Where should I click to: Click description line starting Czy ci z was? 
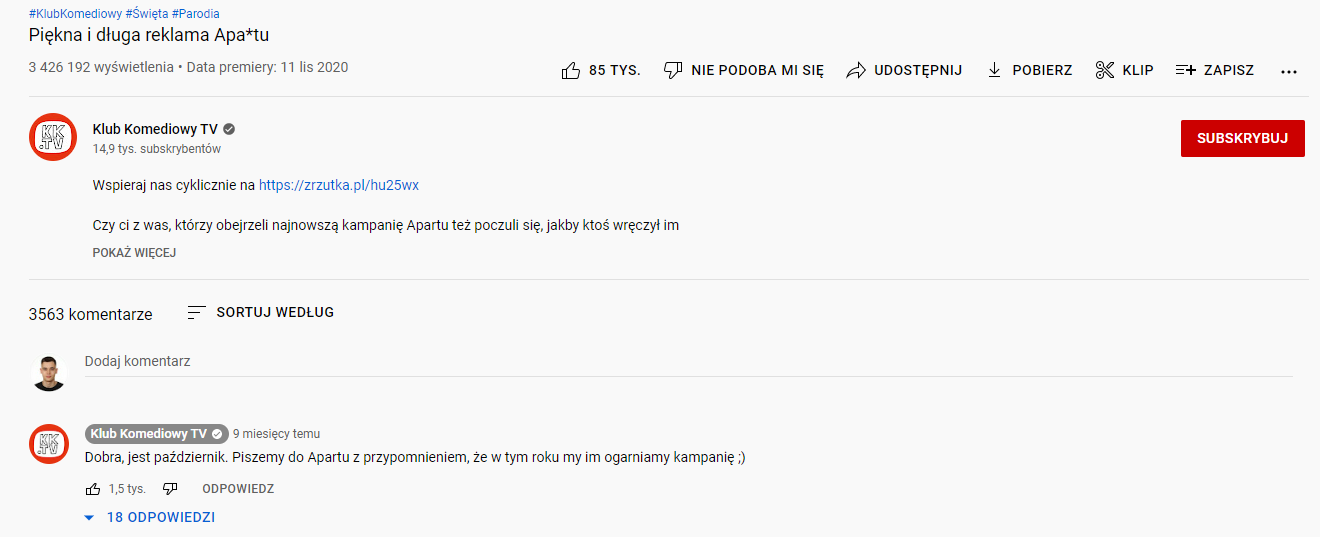click(386, 225)
